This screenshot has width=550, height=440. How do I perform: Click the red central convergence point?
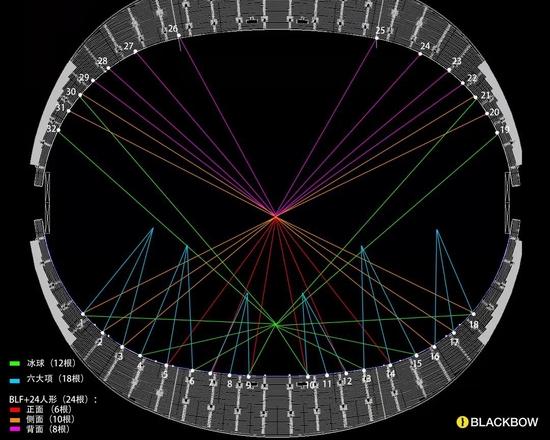276,217
